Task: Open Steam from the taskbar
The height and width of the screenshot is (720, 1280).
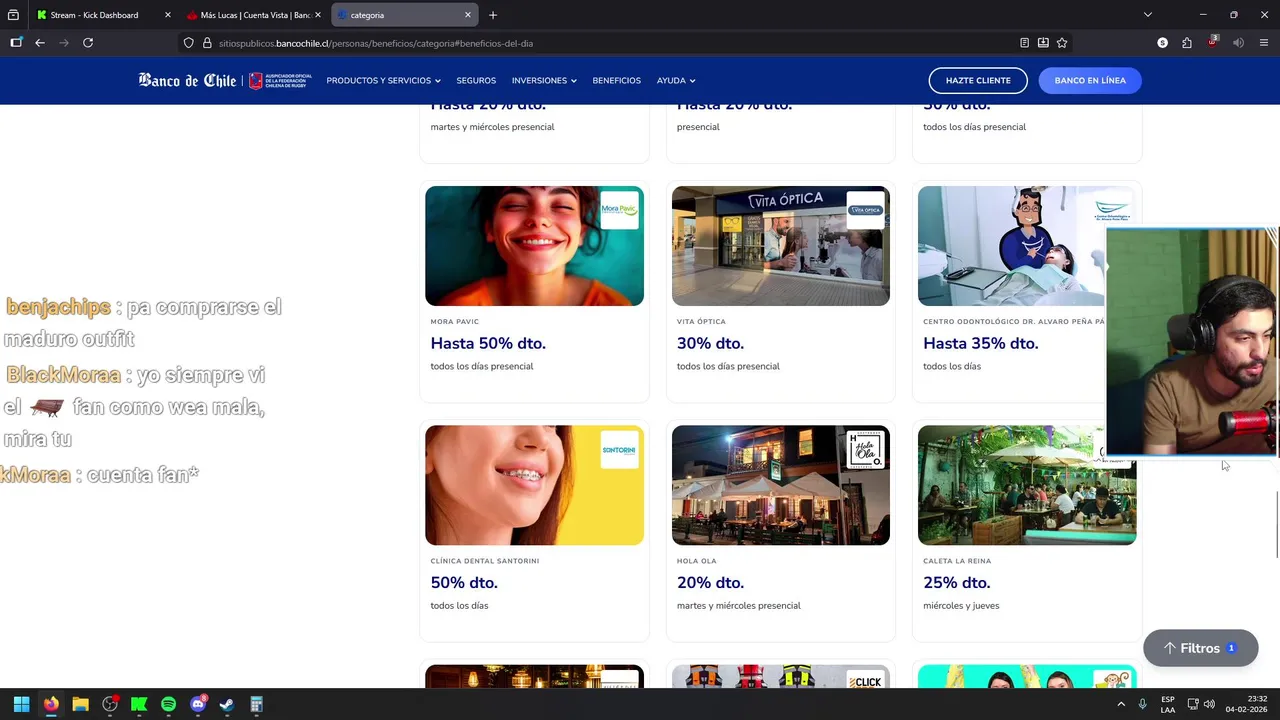Action: pos(227,704)
